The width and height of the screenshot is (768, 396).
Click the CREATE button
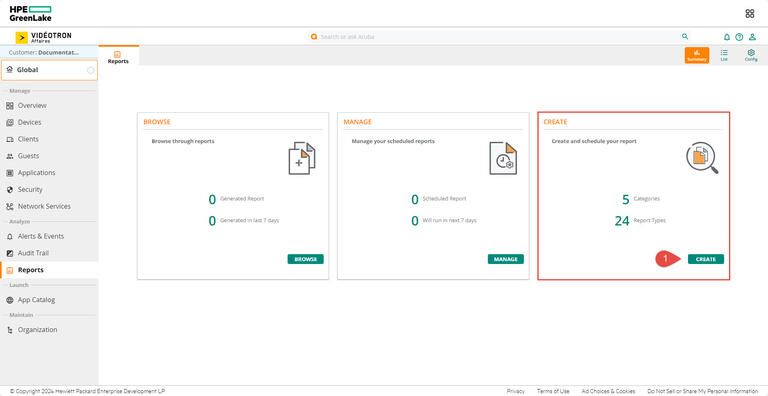click(706, 259)
